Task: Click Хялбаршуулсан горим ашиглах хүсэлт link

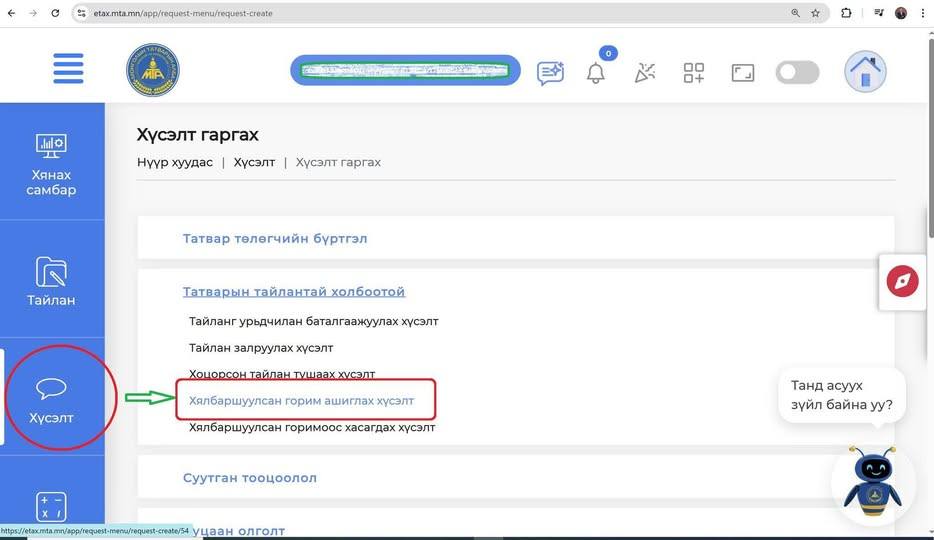Action: [301, 400]
